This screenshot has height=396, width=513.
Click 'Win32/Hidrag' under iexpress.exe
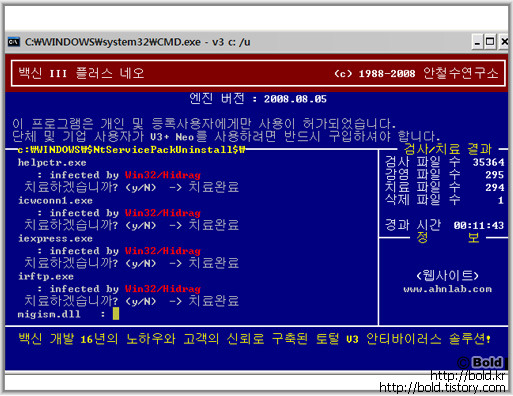pos(163,251)
